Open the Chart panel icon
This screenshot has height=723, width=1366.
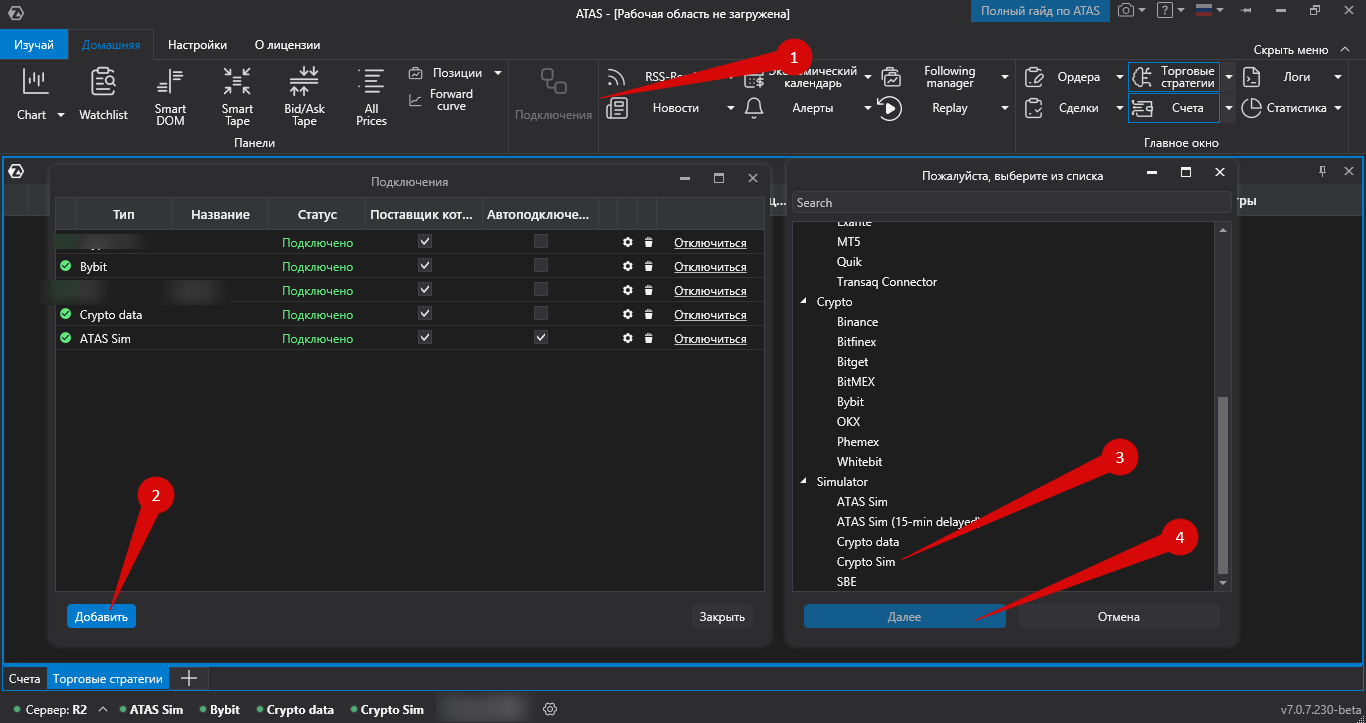[x=35, y=82]
